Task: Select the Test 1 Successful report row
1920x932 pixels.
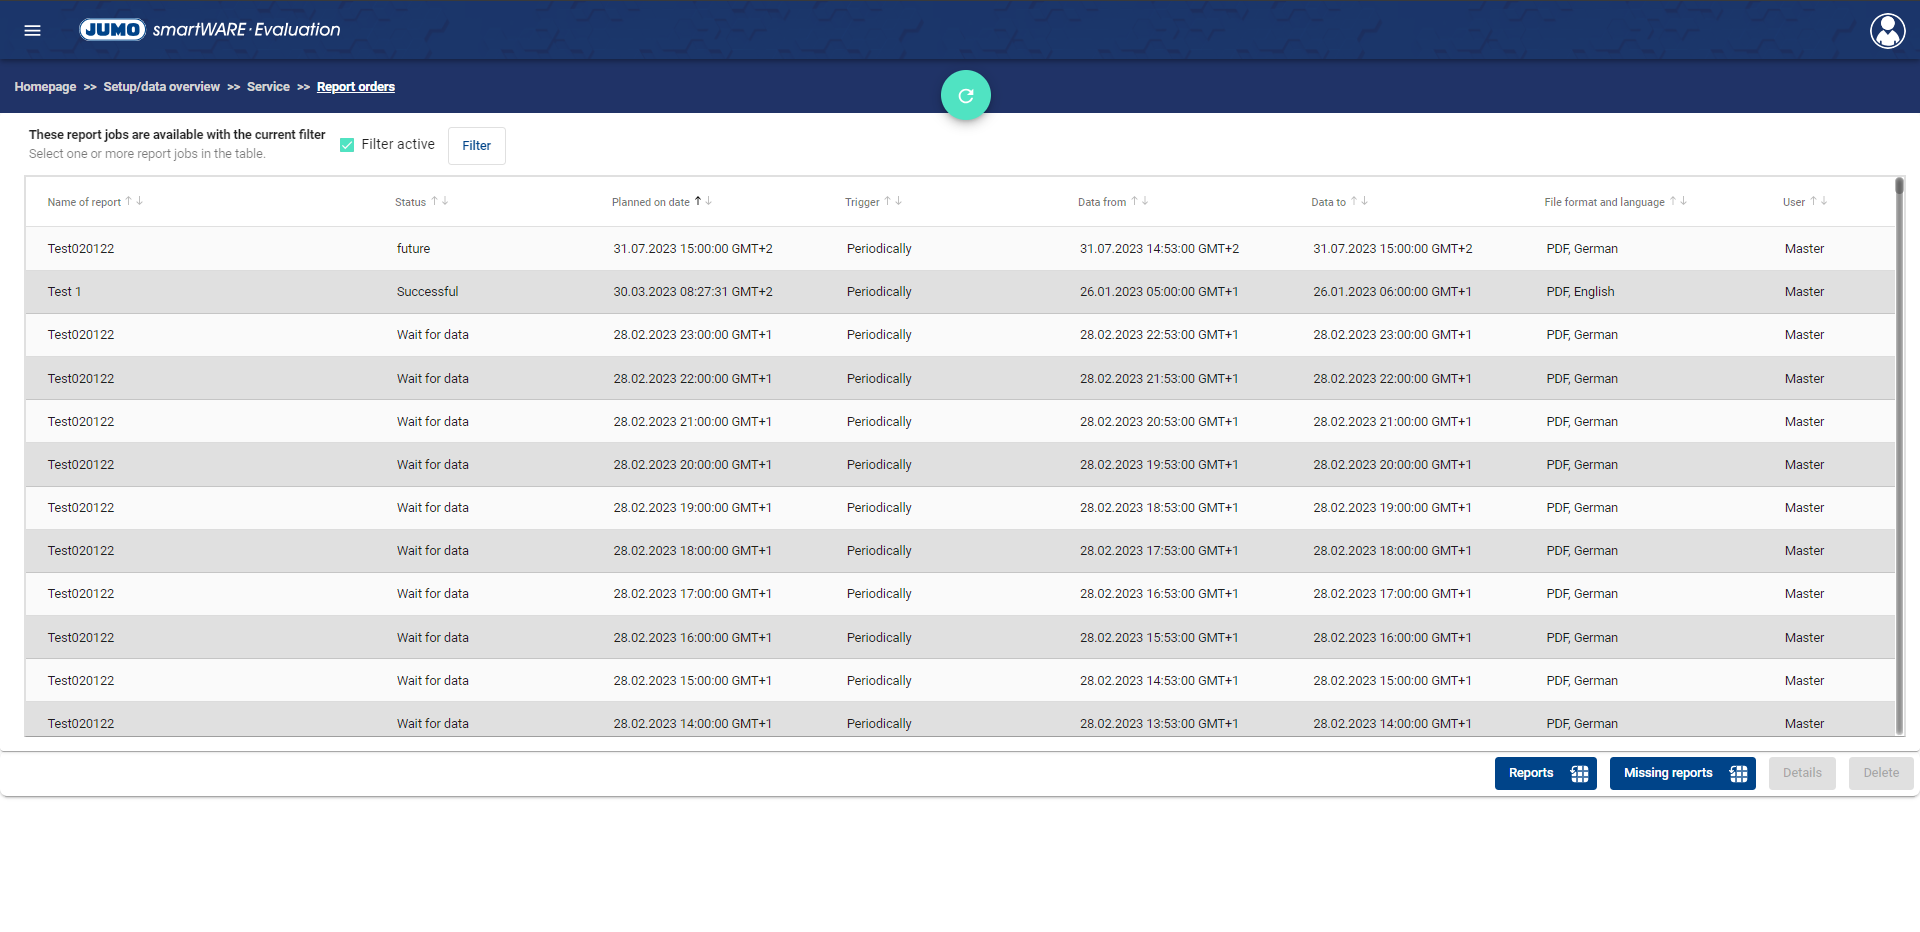Action: tap(427, 292)
